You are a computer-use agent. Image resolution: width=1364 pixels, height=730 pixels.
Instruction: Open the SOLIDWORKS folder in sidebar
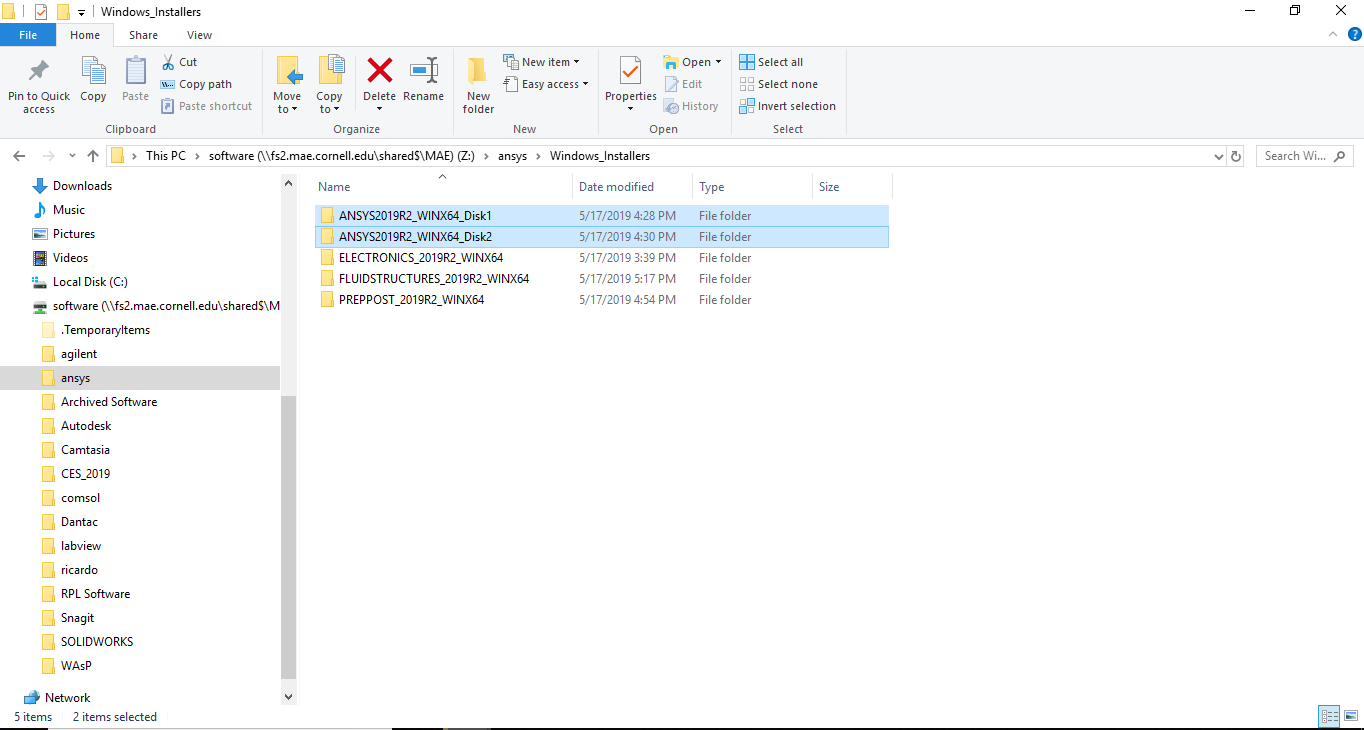pos(97,642)
